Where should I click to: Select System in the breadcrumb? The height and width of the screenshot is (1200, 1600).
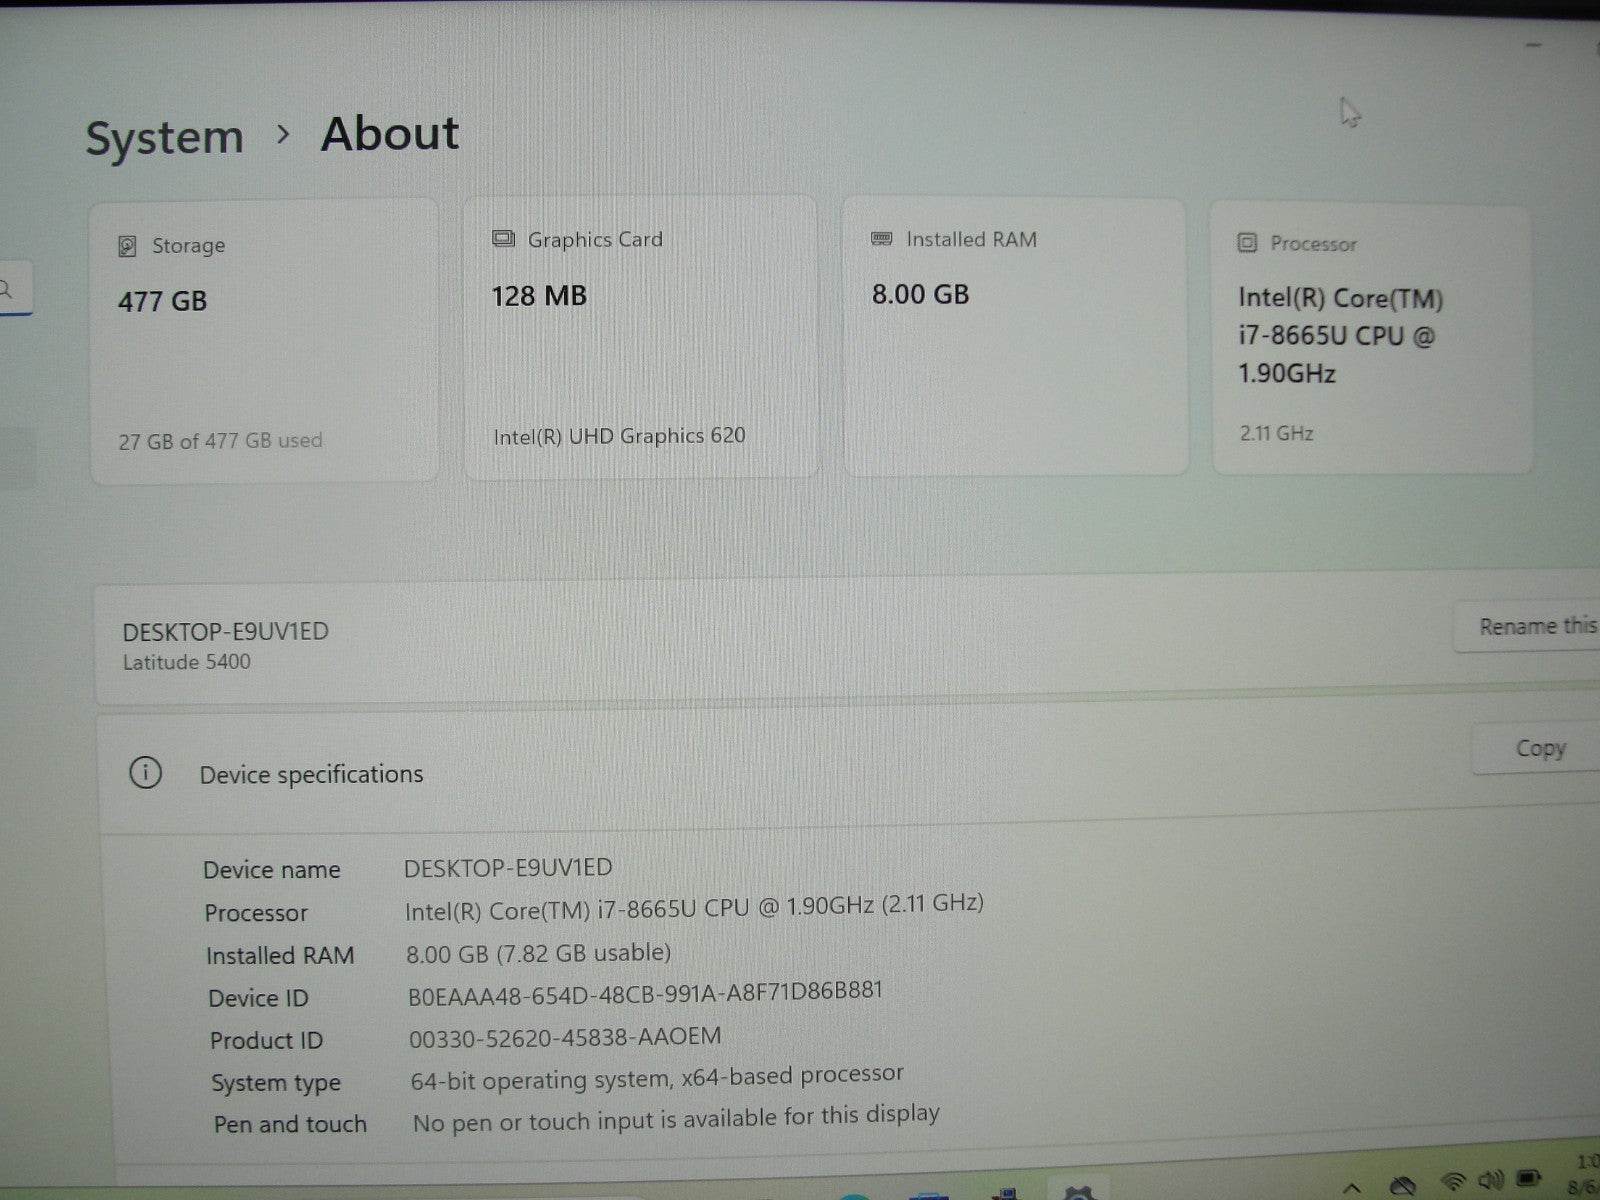pos(164,135)
